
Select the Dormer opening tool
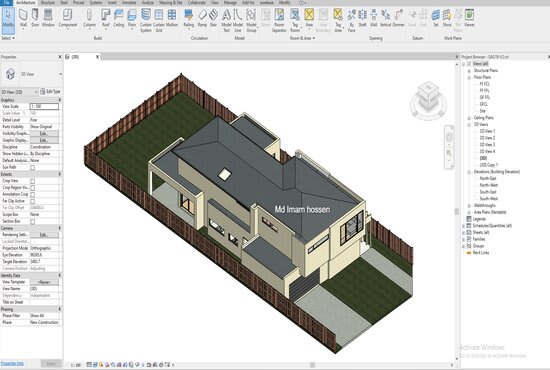tap(398, 18)
